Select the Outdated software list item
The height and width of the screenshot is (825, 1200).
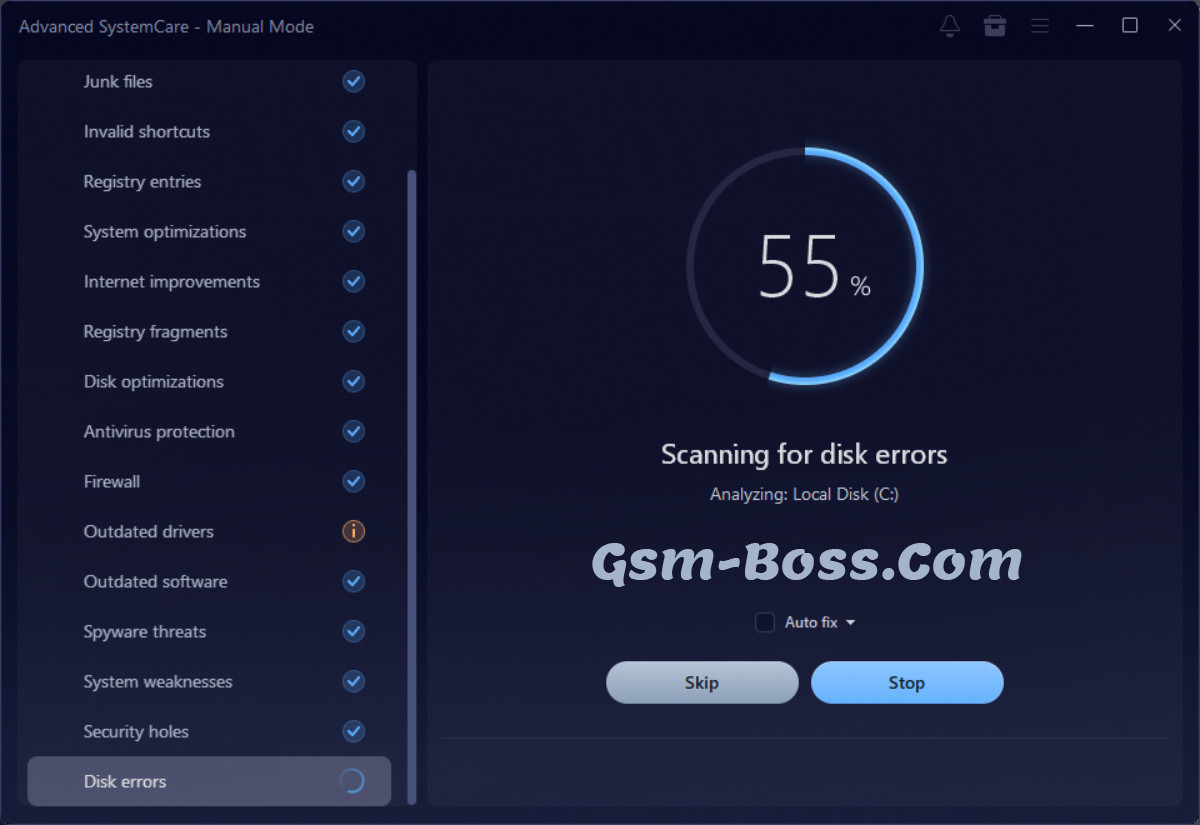(209, 581)
